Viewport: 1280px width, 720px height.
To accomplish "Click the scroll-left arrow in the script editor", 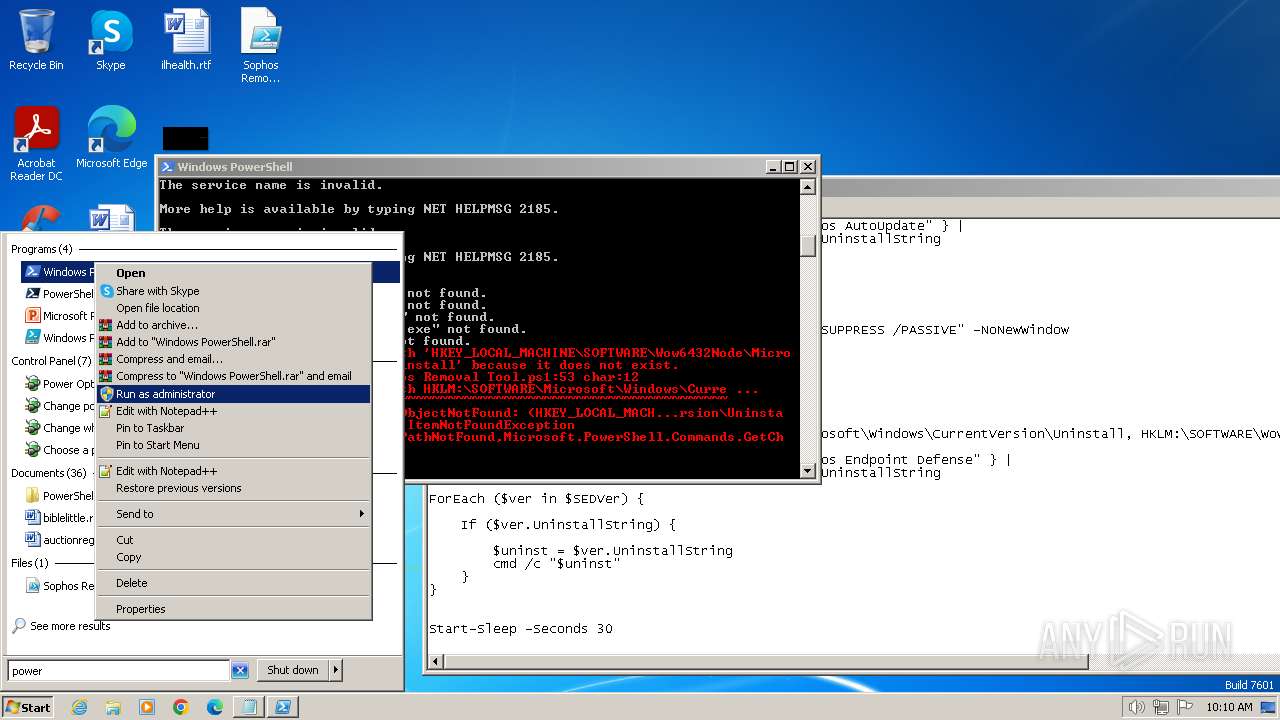I will pos(436,661).
